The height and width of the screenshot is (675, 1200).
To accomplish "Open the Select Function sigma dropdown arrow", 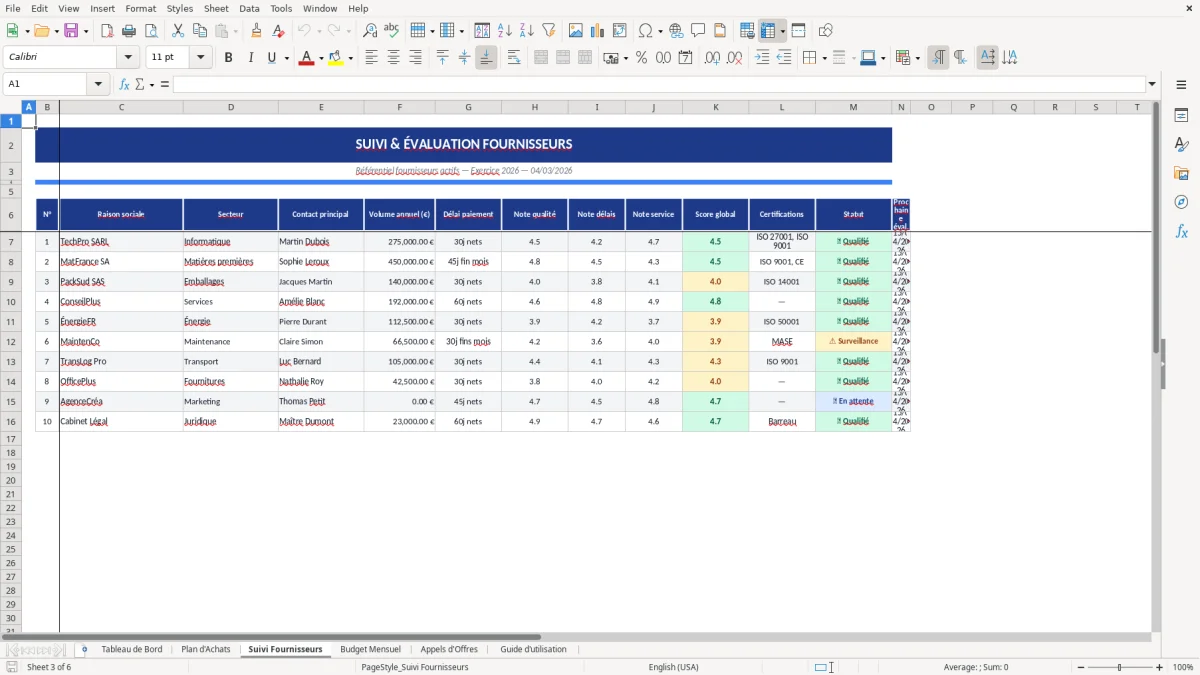I will tap(152, 84).
